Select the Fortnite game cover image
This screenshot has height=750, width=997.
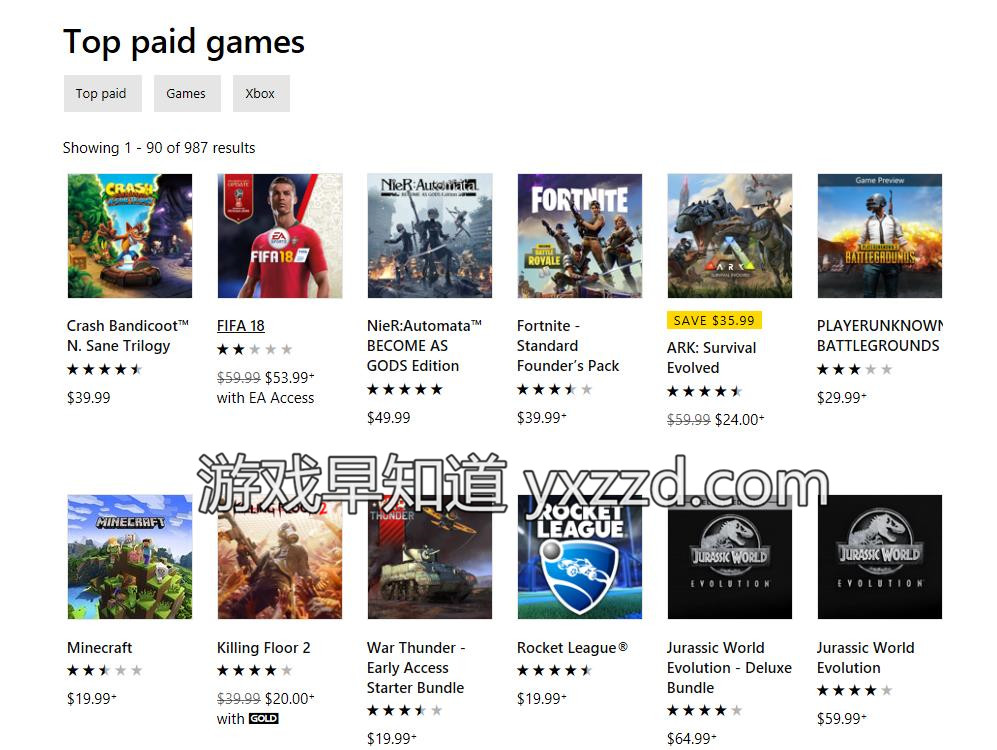(580, 236)
